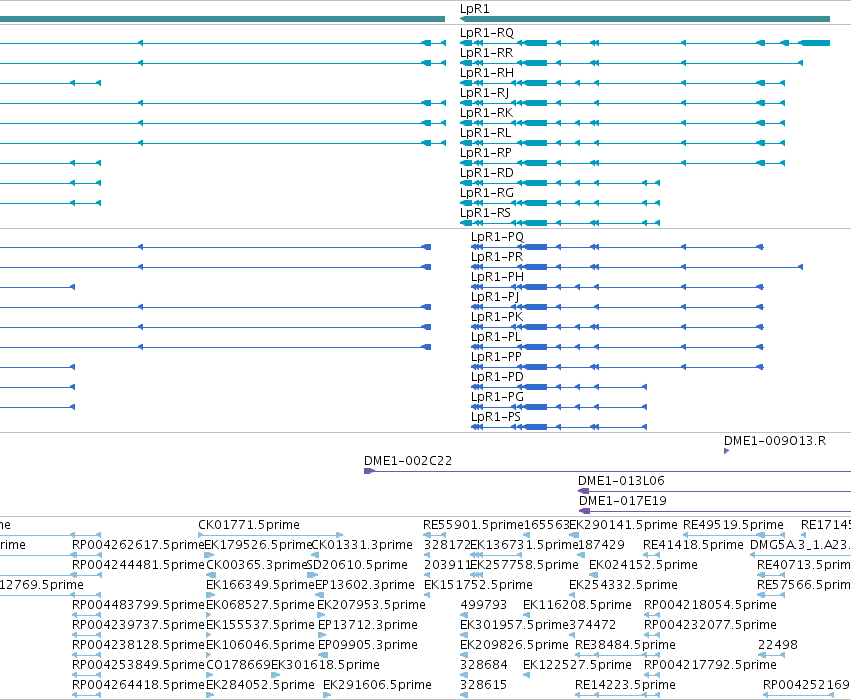Click the EK257758.5prime EST label
Screen dimensions: 851x700
point(524,565)
